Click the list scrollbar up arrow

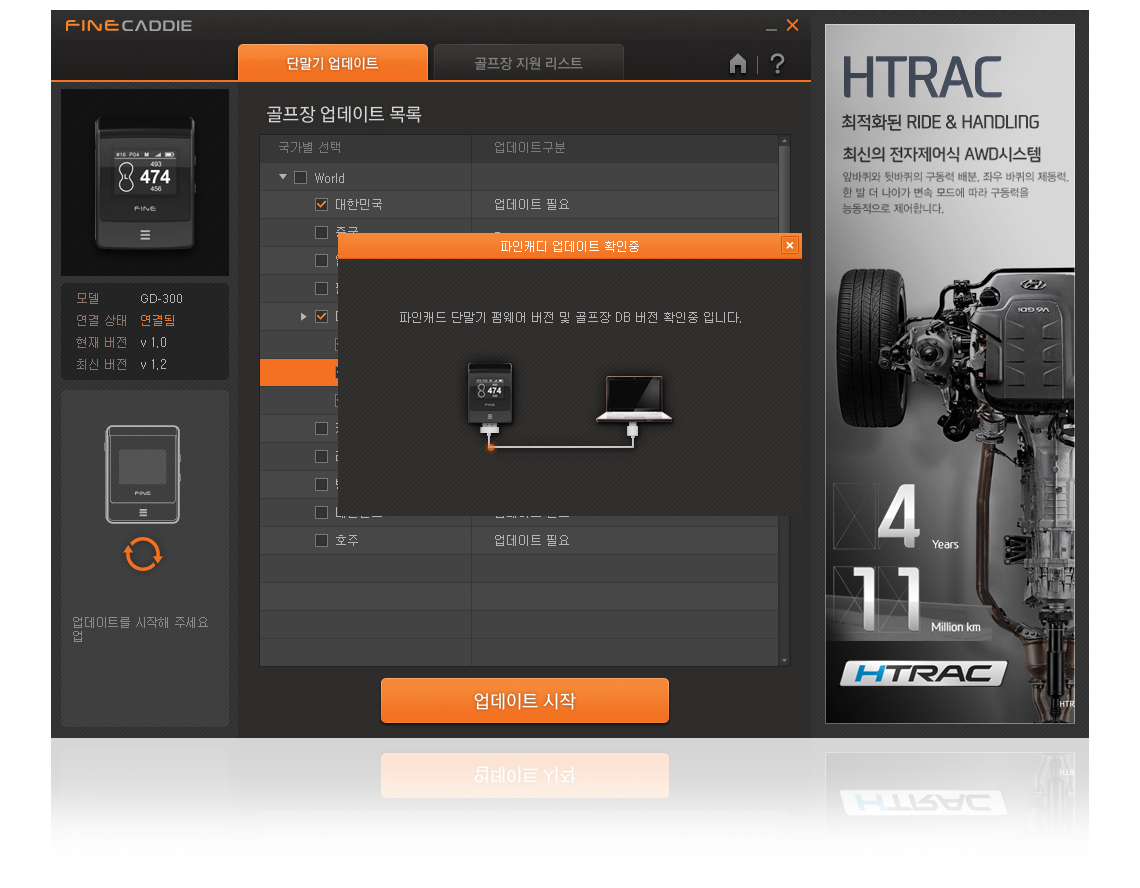[x=784, y=141]
